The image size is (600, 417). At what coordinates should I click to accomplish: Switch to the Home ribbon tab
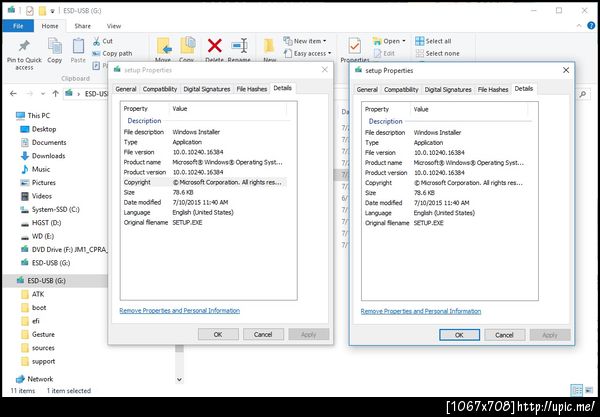click(50, 26)
